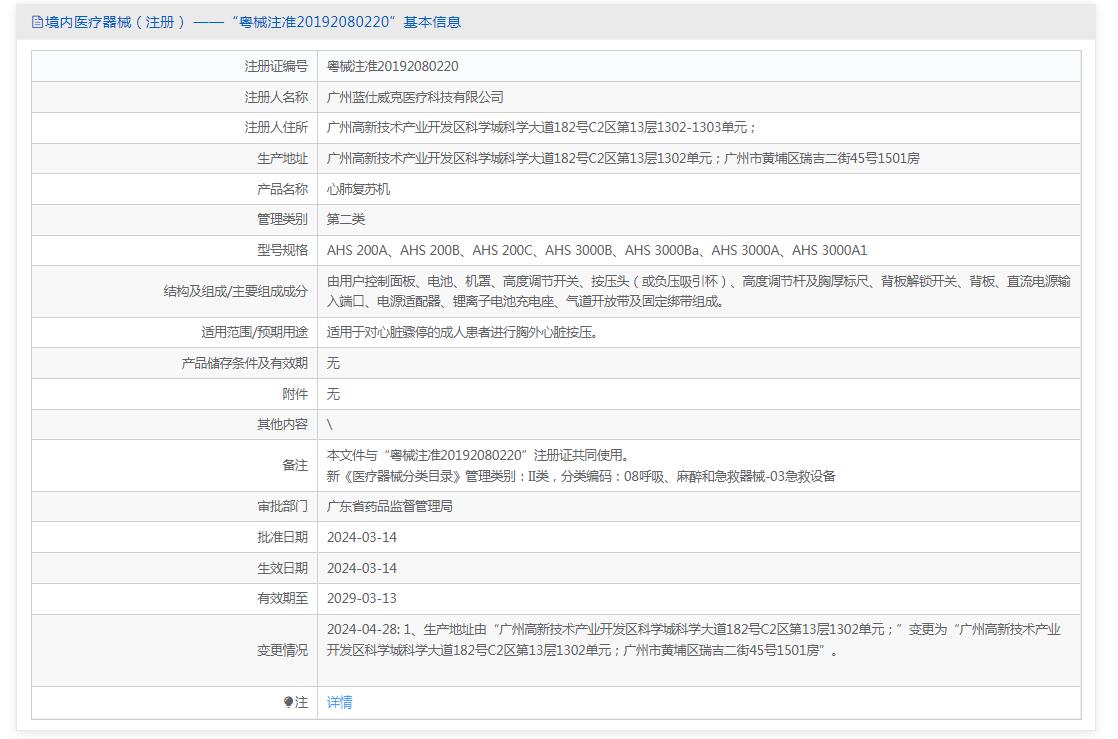This screenshot has height=739, width=1118.
Task: Click the registrant name 广州蓝仕威克医疗科技有限公司
Action: click(415, 97)
